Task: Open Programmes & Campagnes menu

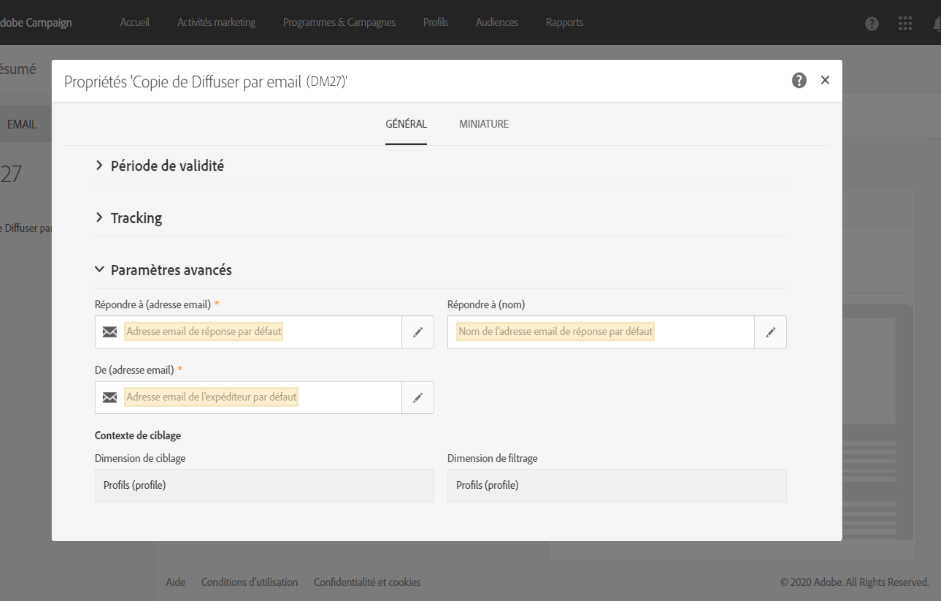Action: 339,23
